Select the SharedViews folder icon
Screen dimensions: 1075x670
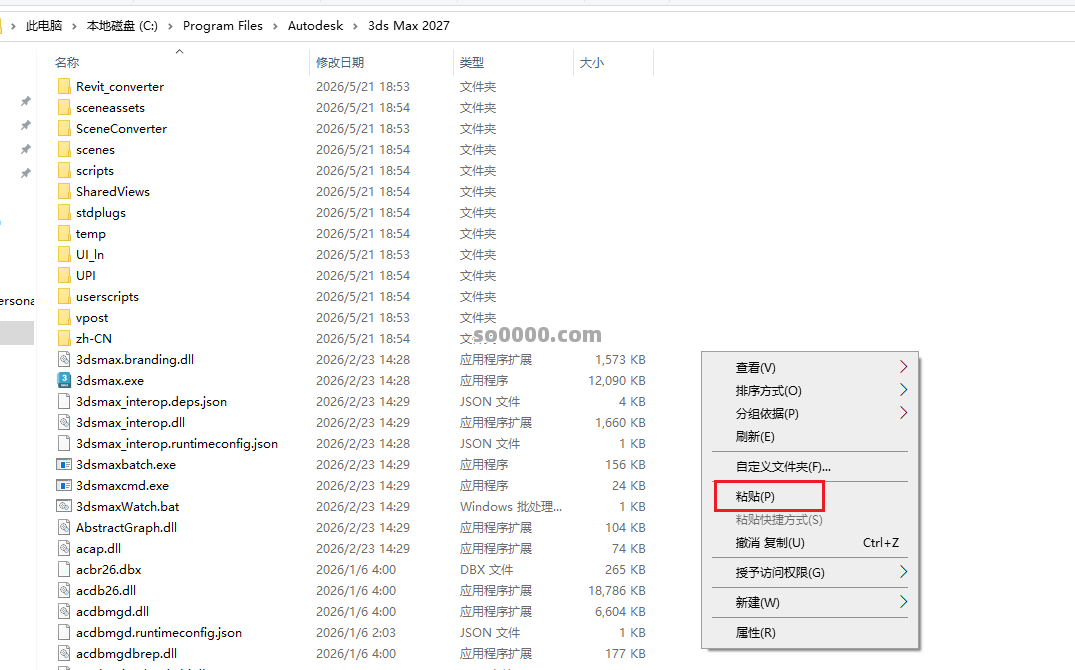pyautogui.click(x=64, y=191)
